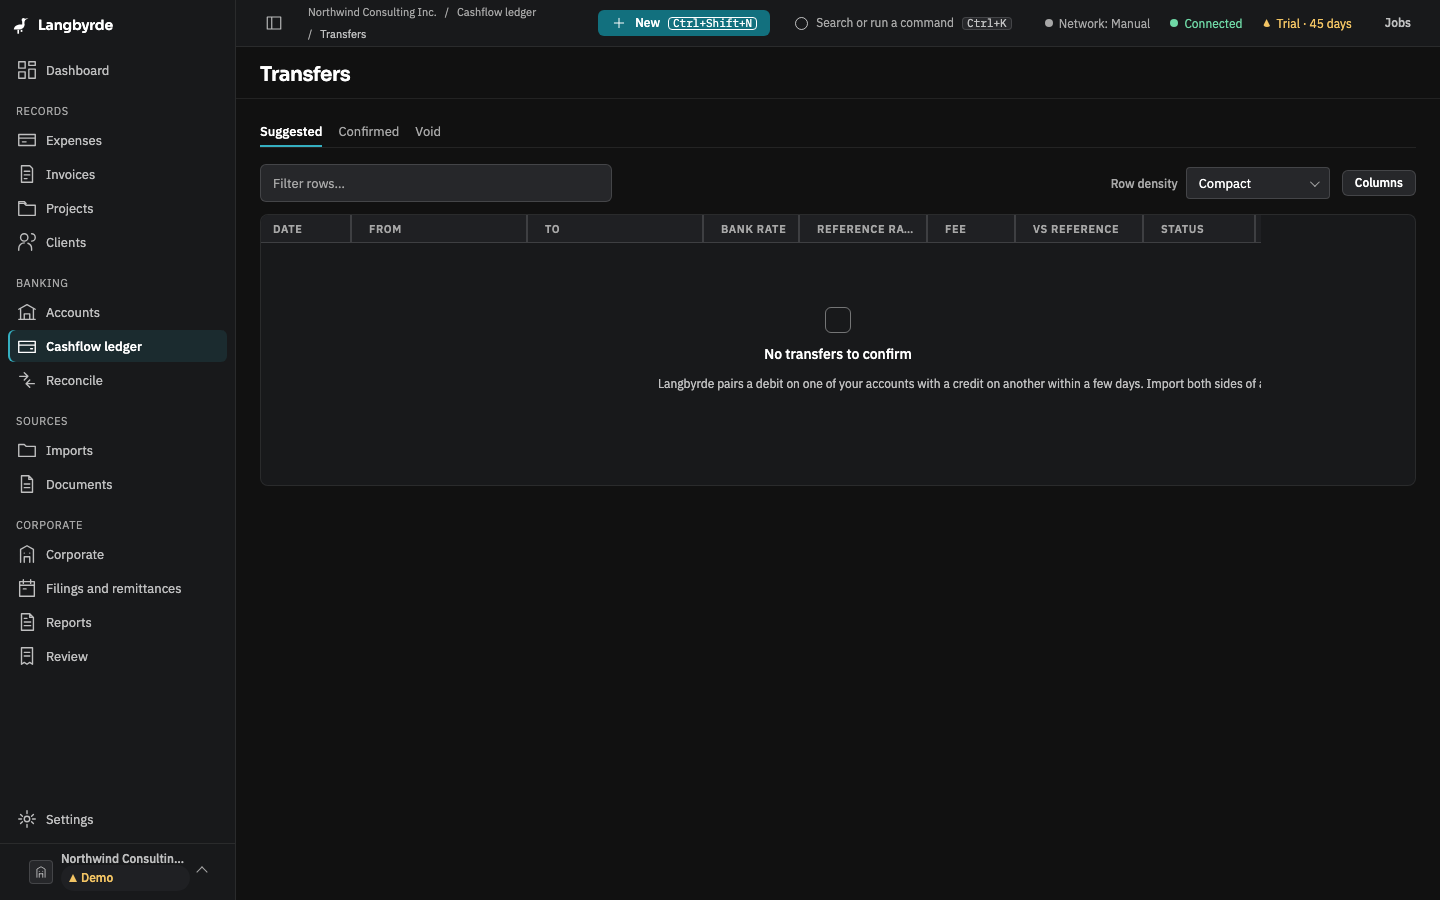Toggle the sidebar panel button
Screen dimensions: 1440x900
pyautogui.click(x=274, y=23)
